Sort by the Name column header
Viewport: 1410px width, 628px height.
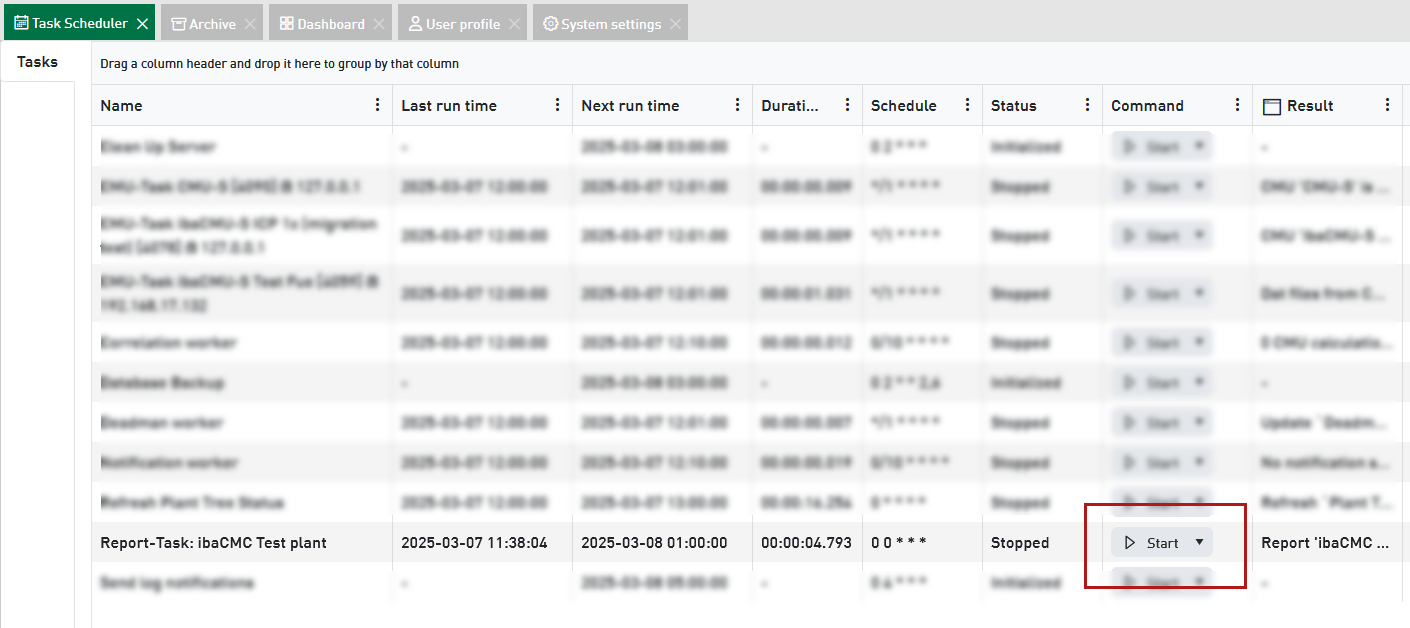pyautogui.click(x=122, y=105)
